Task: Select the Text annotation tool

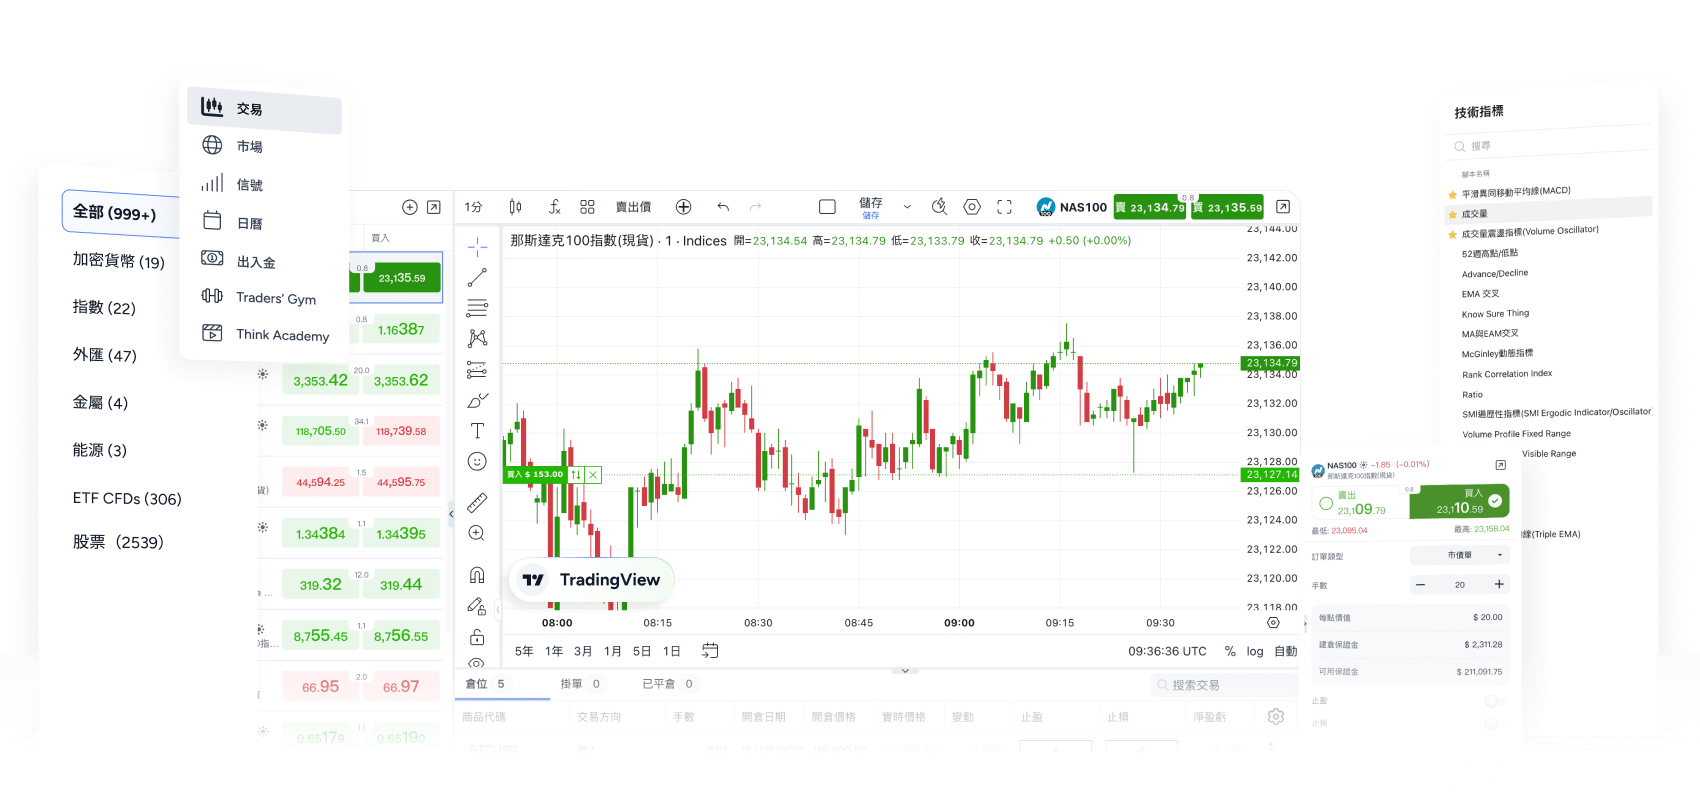Action: click(x=477, y=430)
